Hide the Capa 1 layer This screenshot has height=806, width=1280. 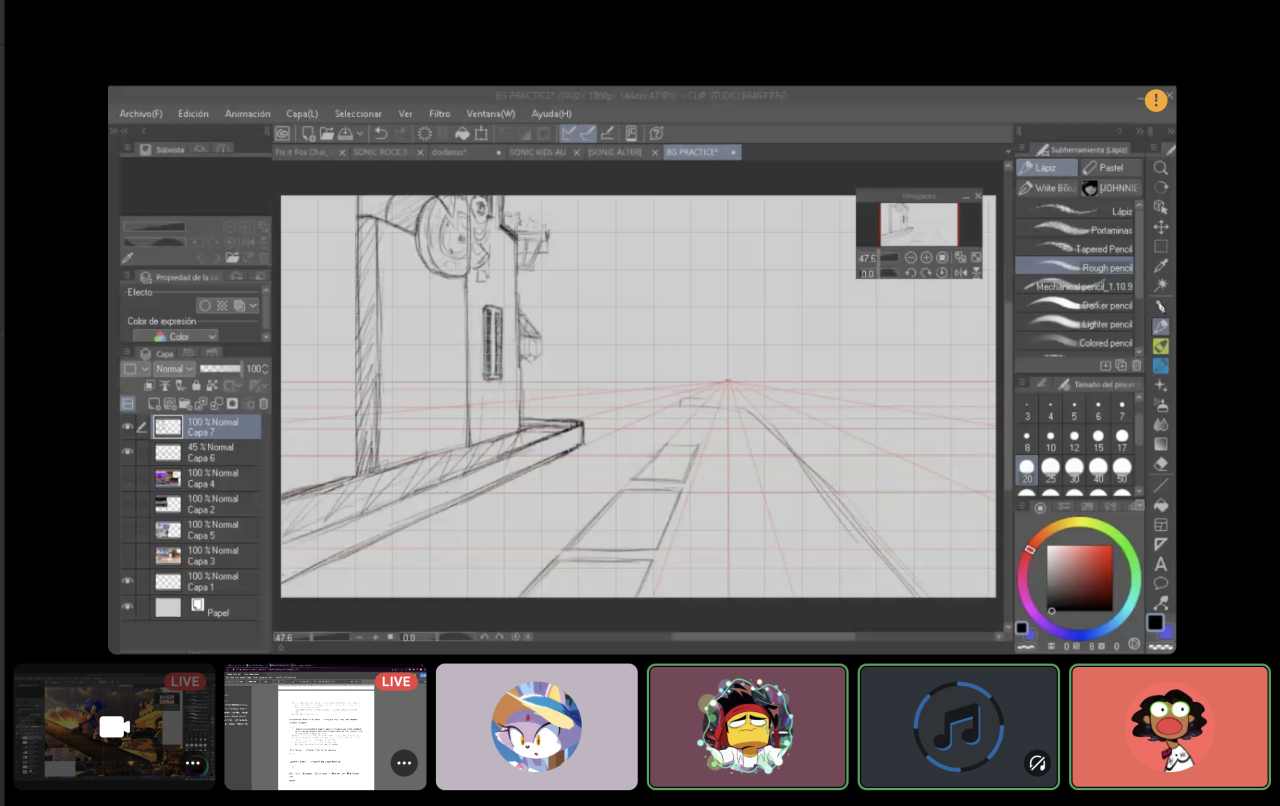coord(127,581)
